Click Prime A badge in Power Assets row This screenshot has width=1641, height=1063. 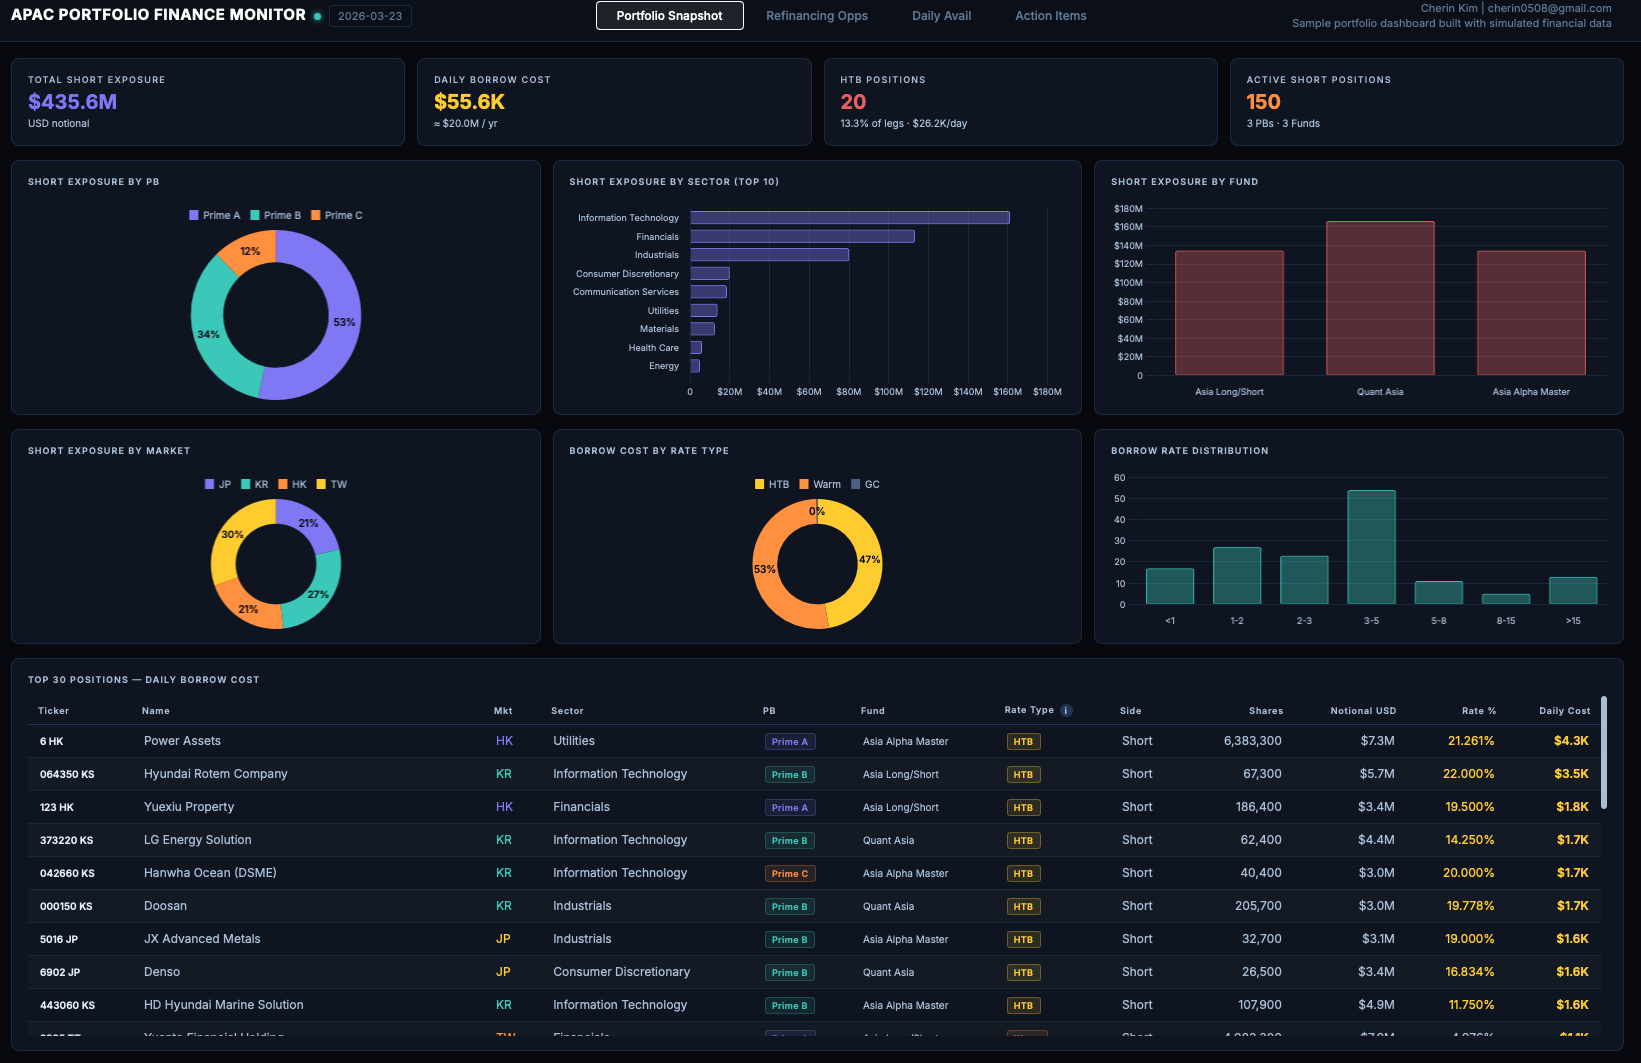[x=789, y=742]
